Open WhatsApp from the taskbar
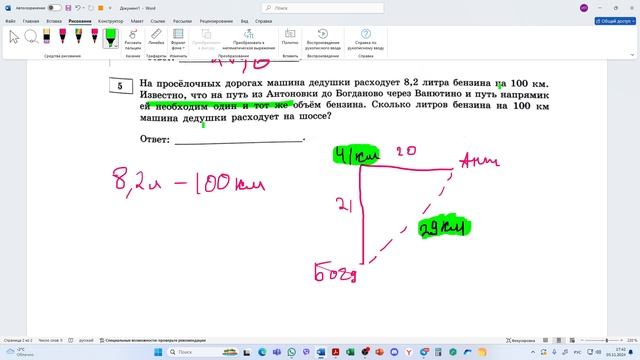 coord(291,352)
